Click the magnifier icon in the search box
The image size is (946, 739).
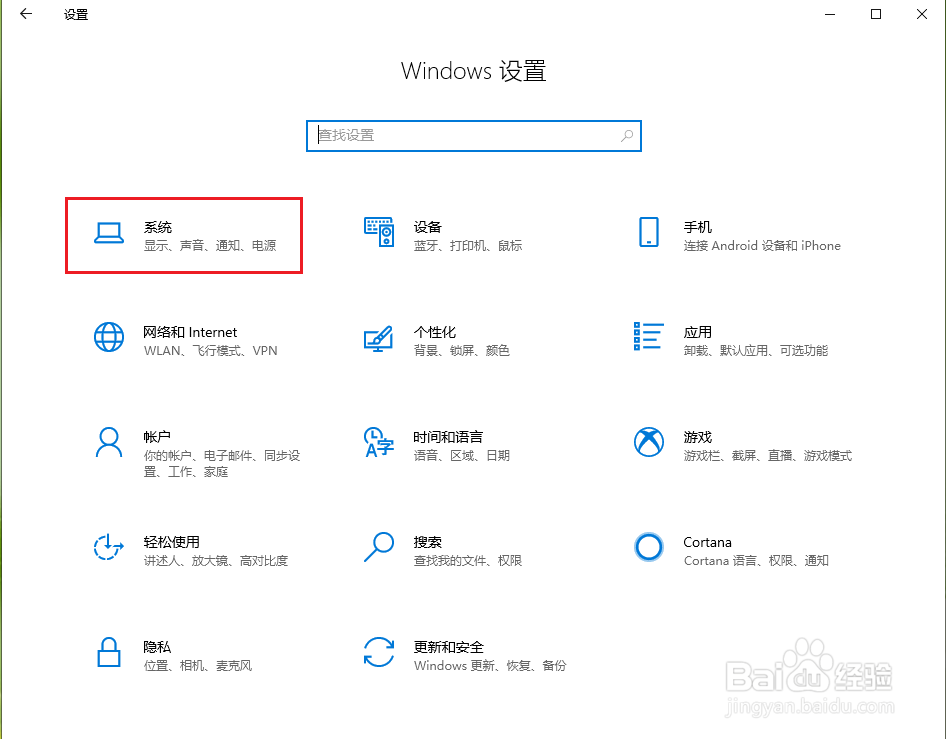click(x=627, y=135)
